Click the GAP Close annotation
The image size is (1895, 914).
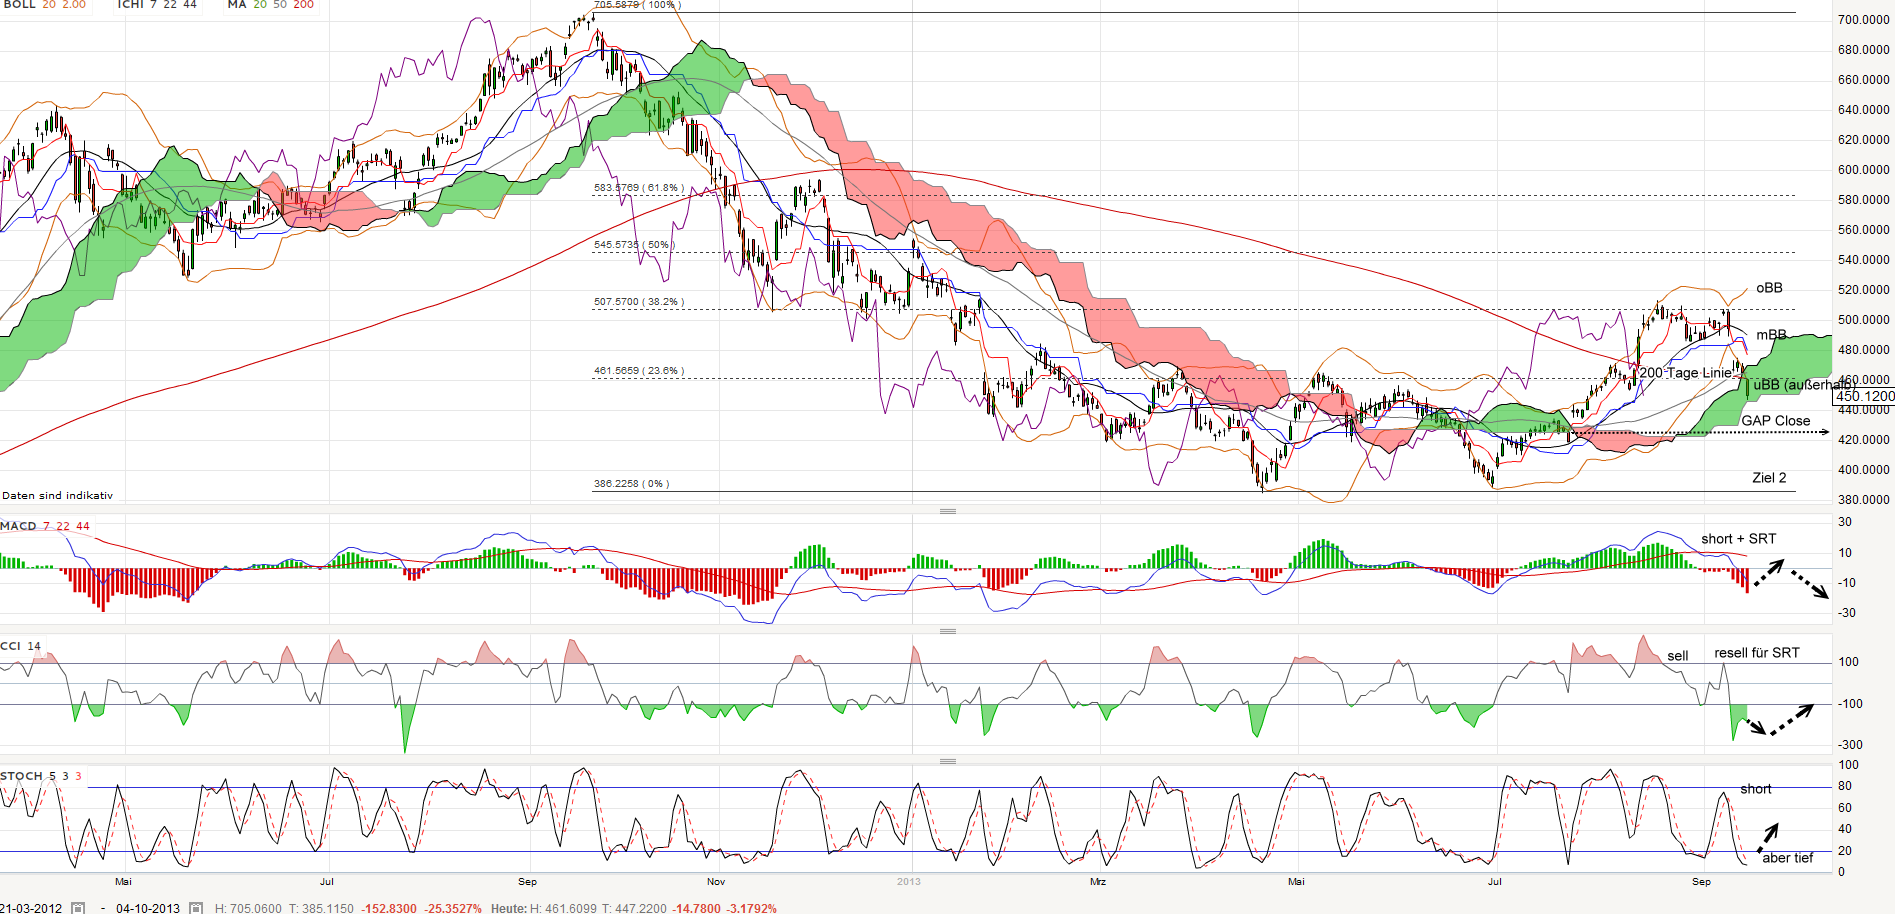(x=1776, y=420)
